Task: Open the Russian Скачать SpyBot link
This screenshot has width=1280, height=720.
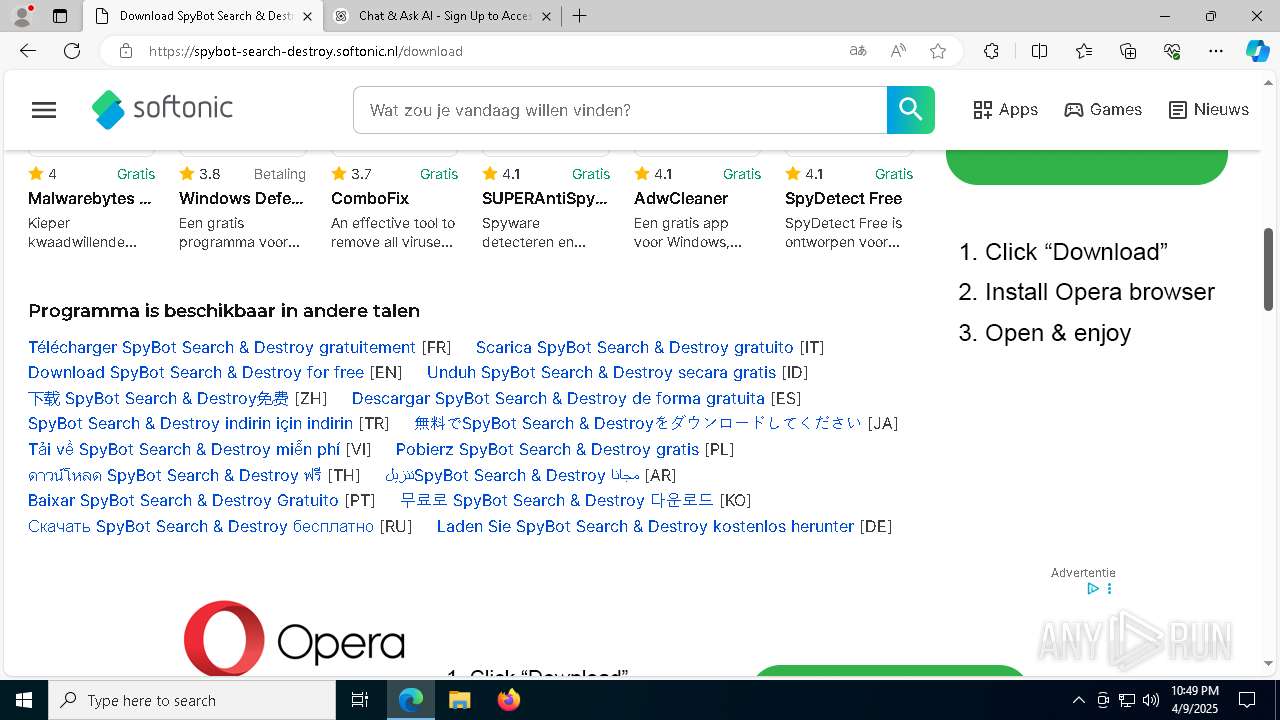Action: pyautogui.click(x=201, y=526)
